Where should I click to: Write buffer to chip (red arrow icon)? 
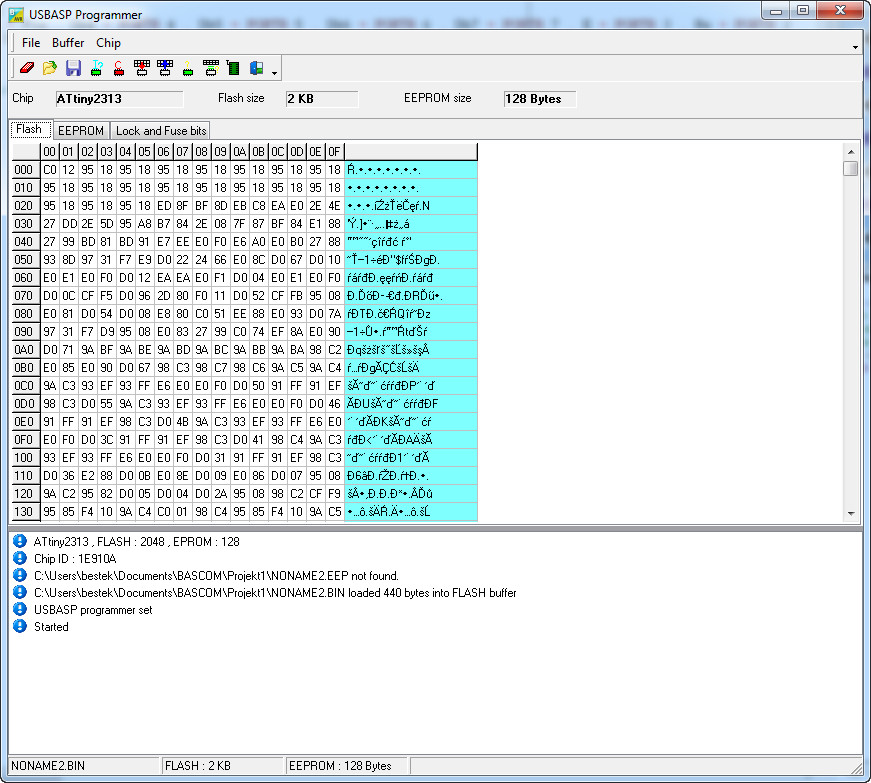pos(142,68)
